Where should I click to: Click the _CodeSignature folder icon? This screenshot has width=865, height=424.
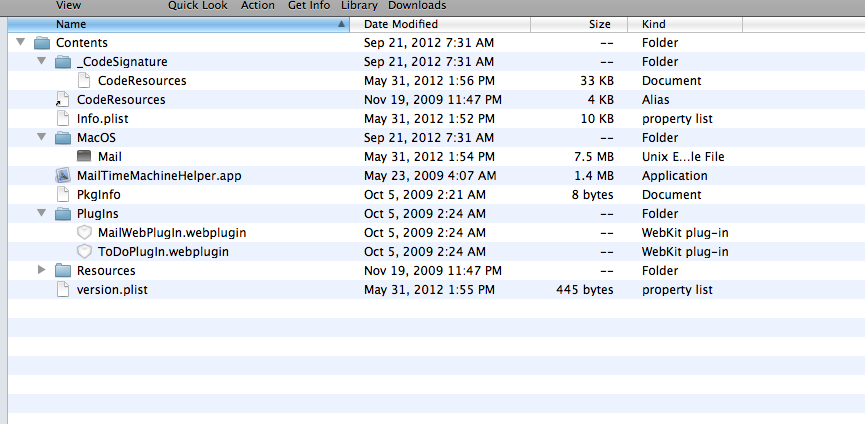pyautogui.click(x=63, y=62)
